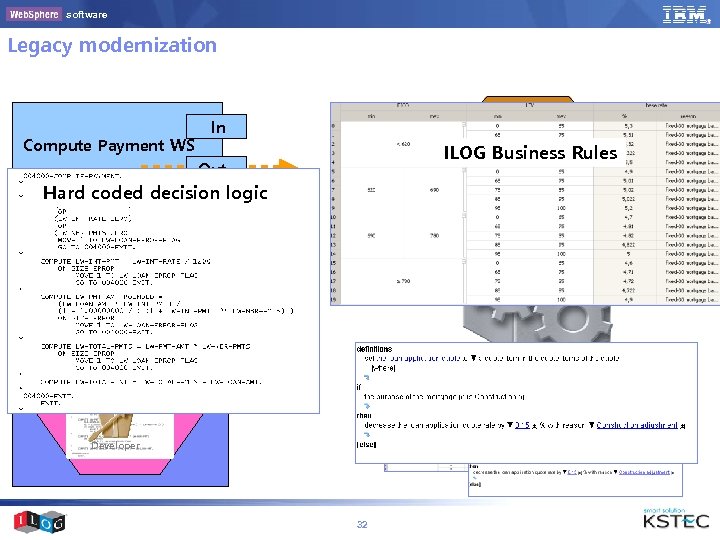Click the 'then' keyword in the front rule editor
This screenshot has width=720, height=540.
click(x=364, y=416)
